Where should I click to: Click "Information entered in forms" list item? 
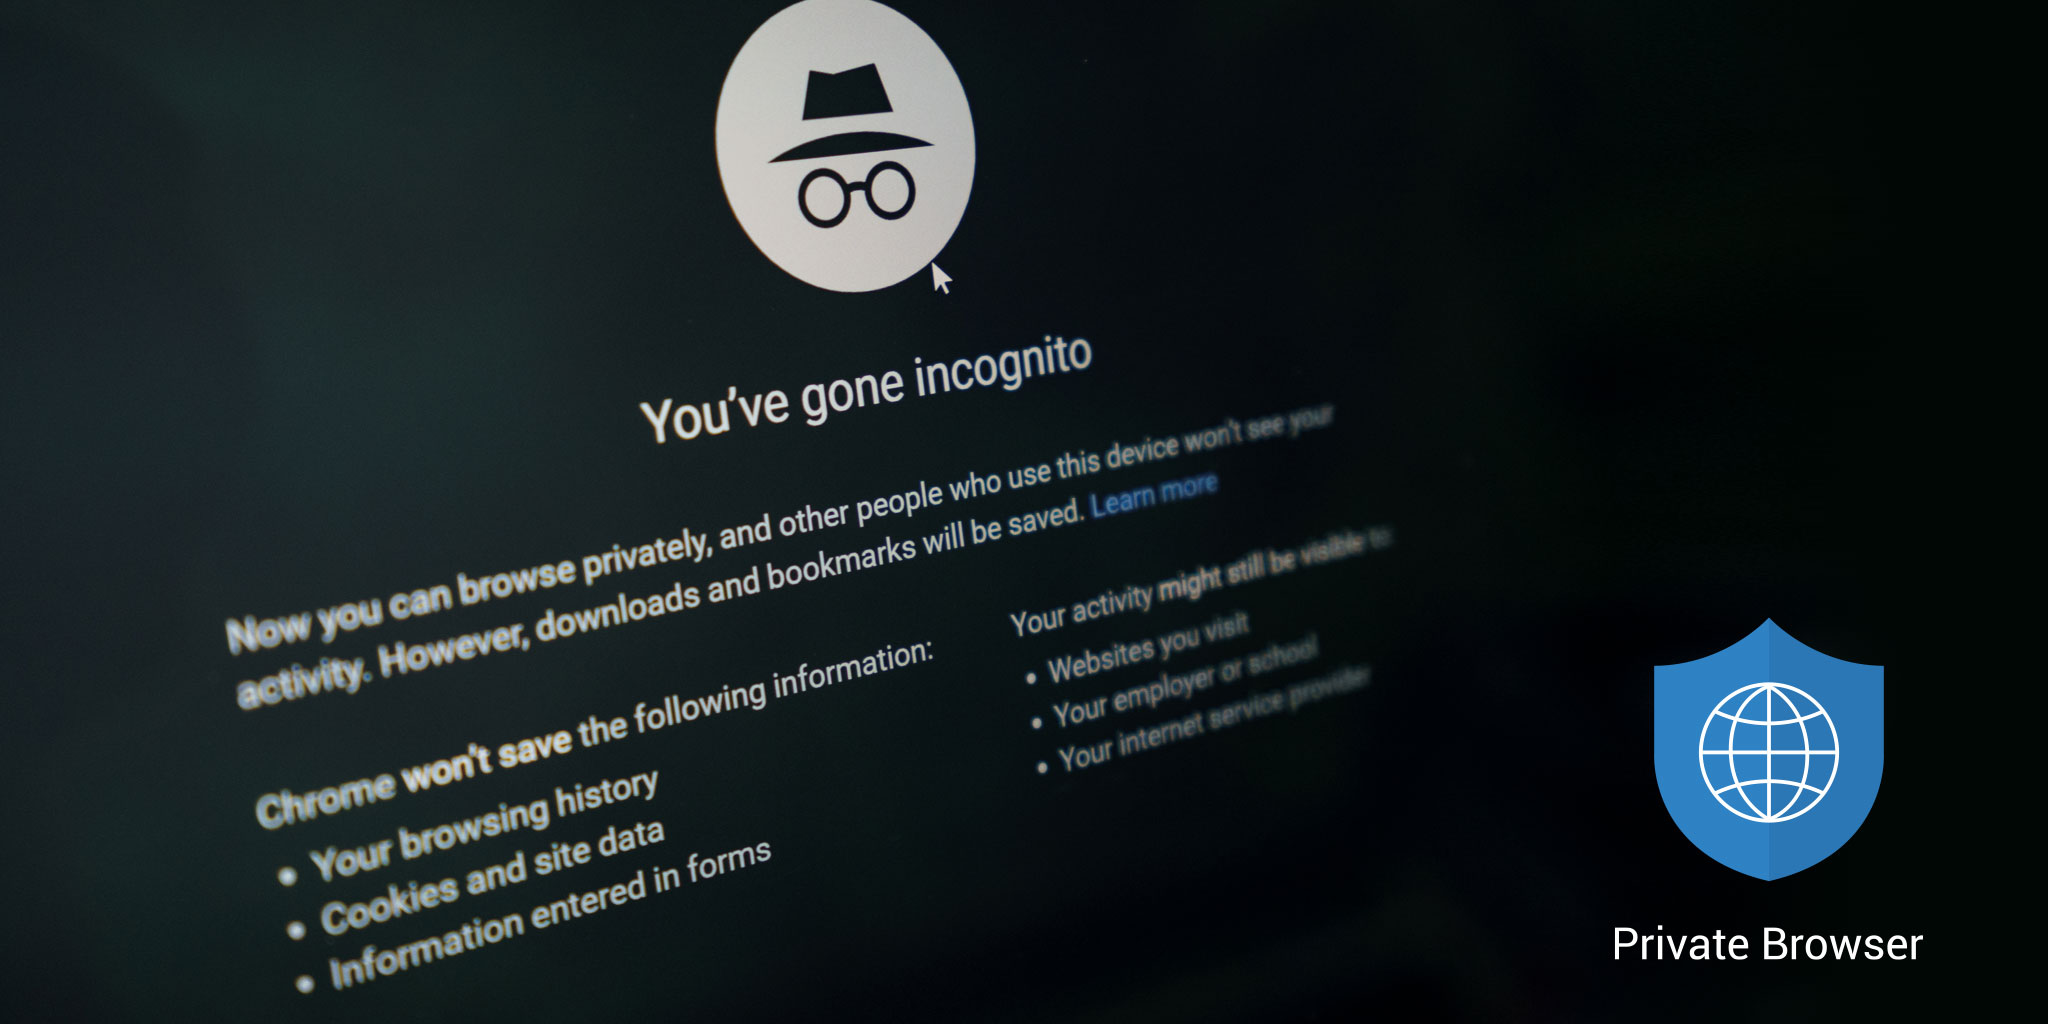[550, 914]
